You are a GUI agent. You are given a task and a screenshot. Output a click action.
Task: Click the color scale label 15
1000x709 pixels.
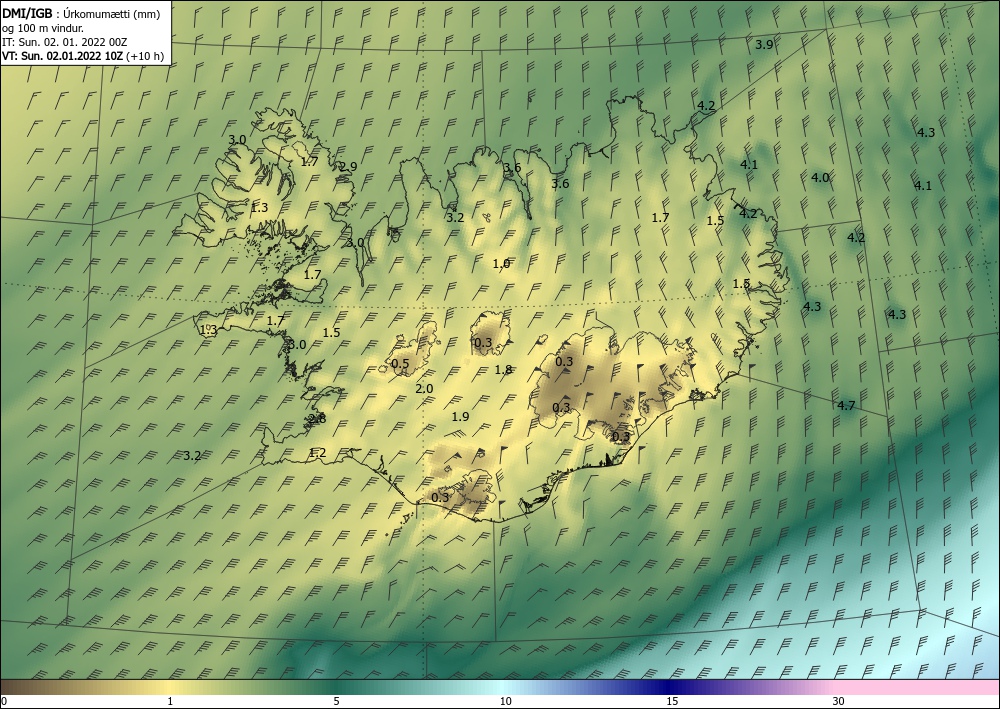point(672,702)
